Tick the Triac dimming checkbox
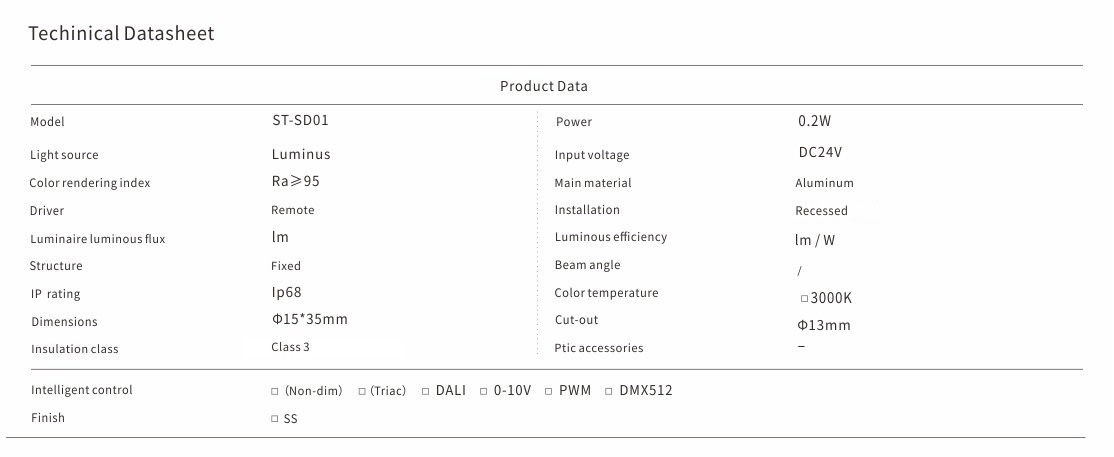 pyautogui.click(x=362, y=391)
